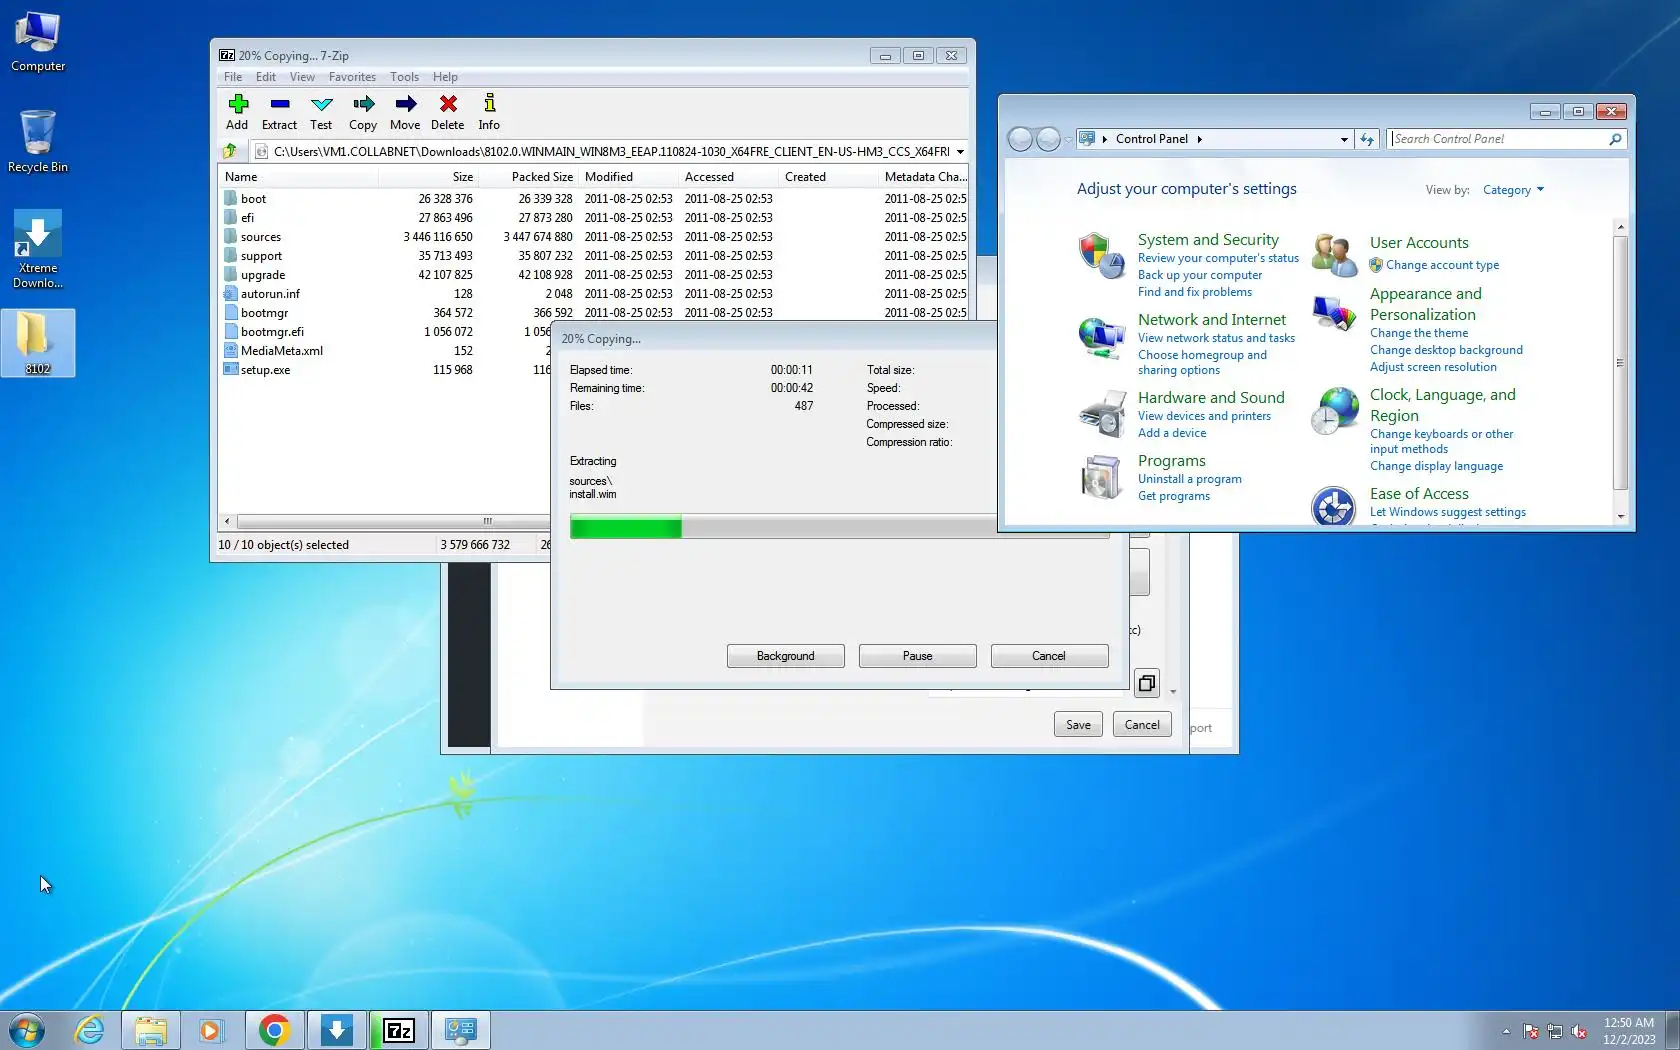The width and height of the screenshot is (1680, 1050).
Task: Open the Help menu in 7-Zip
Action: [x=445, y=77]
